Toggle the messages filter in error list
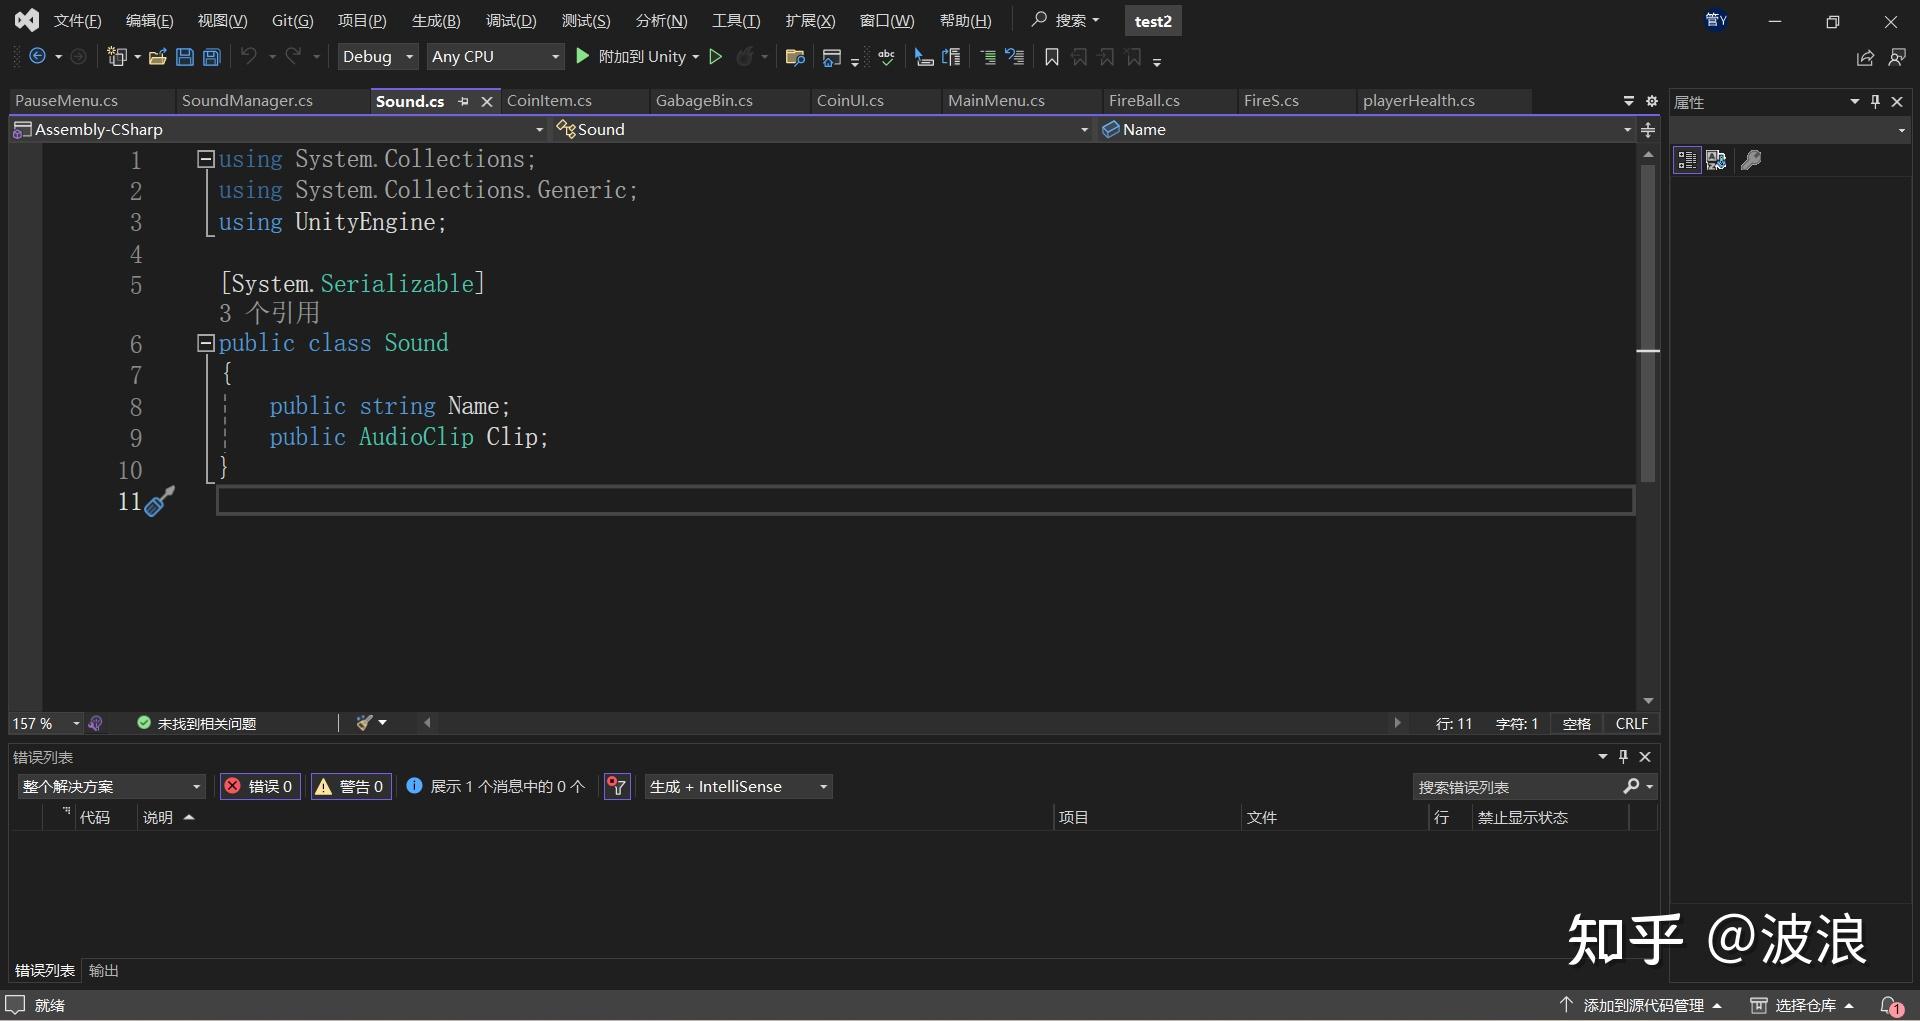 tap(497, 787)
